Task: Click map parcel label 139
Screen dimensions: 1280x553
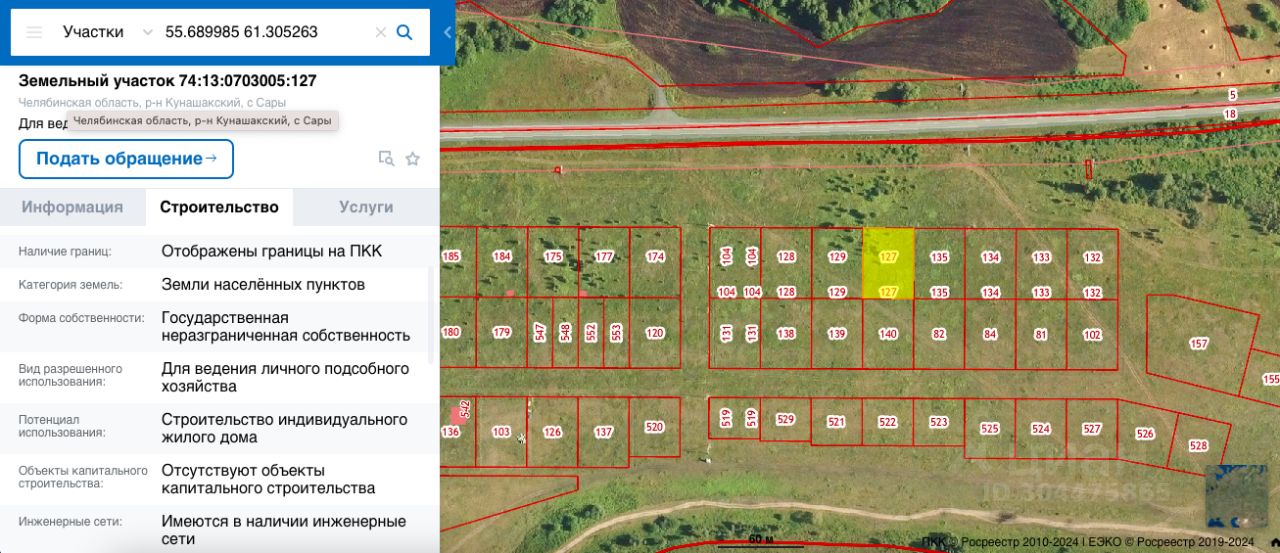Action: click(837, 334)
